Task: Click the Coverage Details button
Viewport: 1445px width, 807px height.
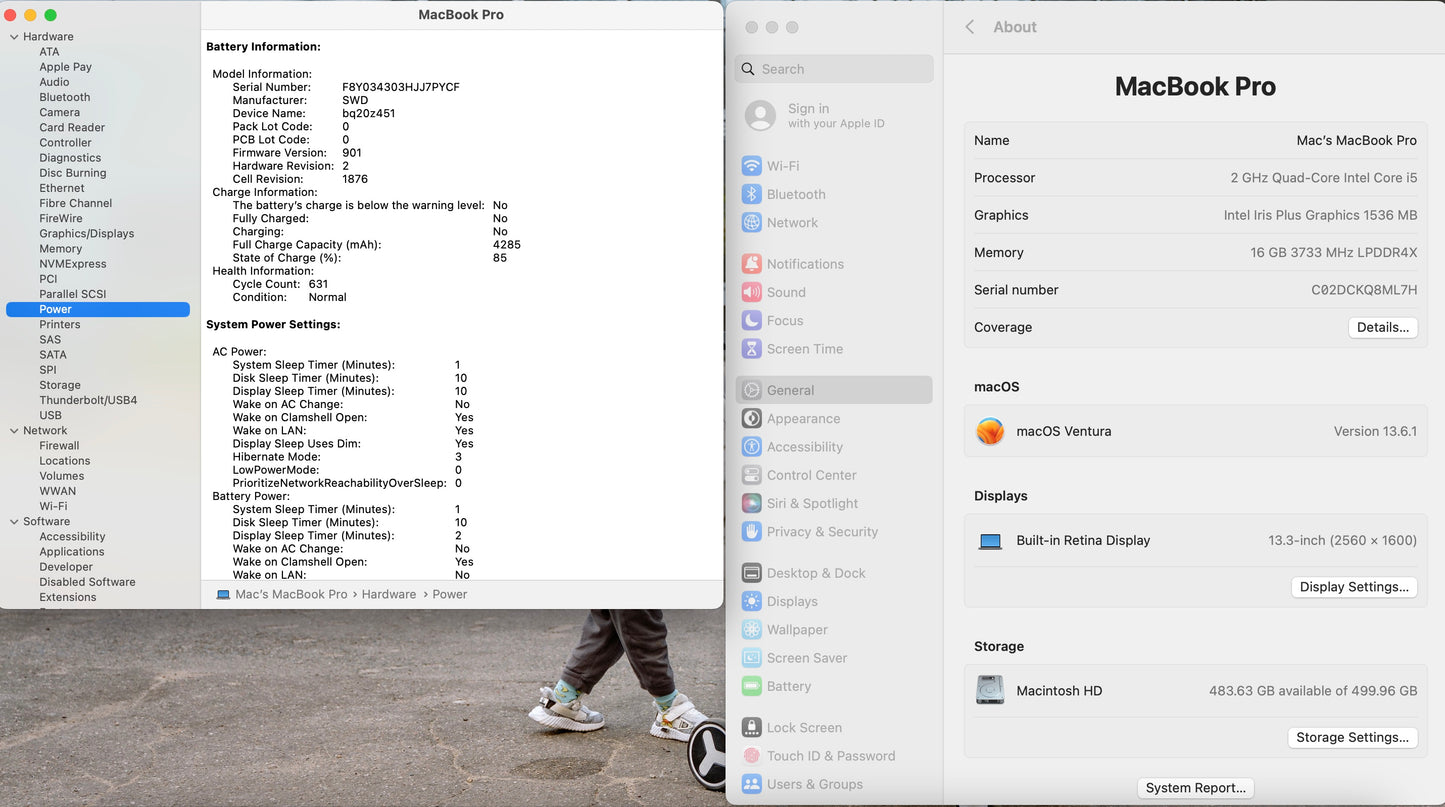Action: tap(1382, 327)
